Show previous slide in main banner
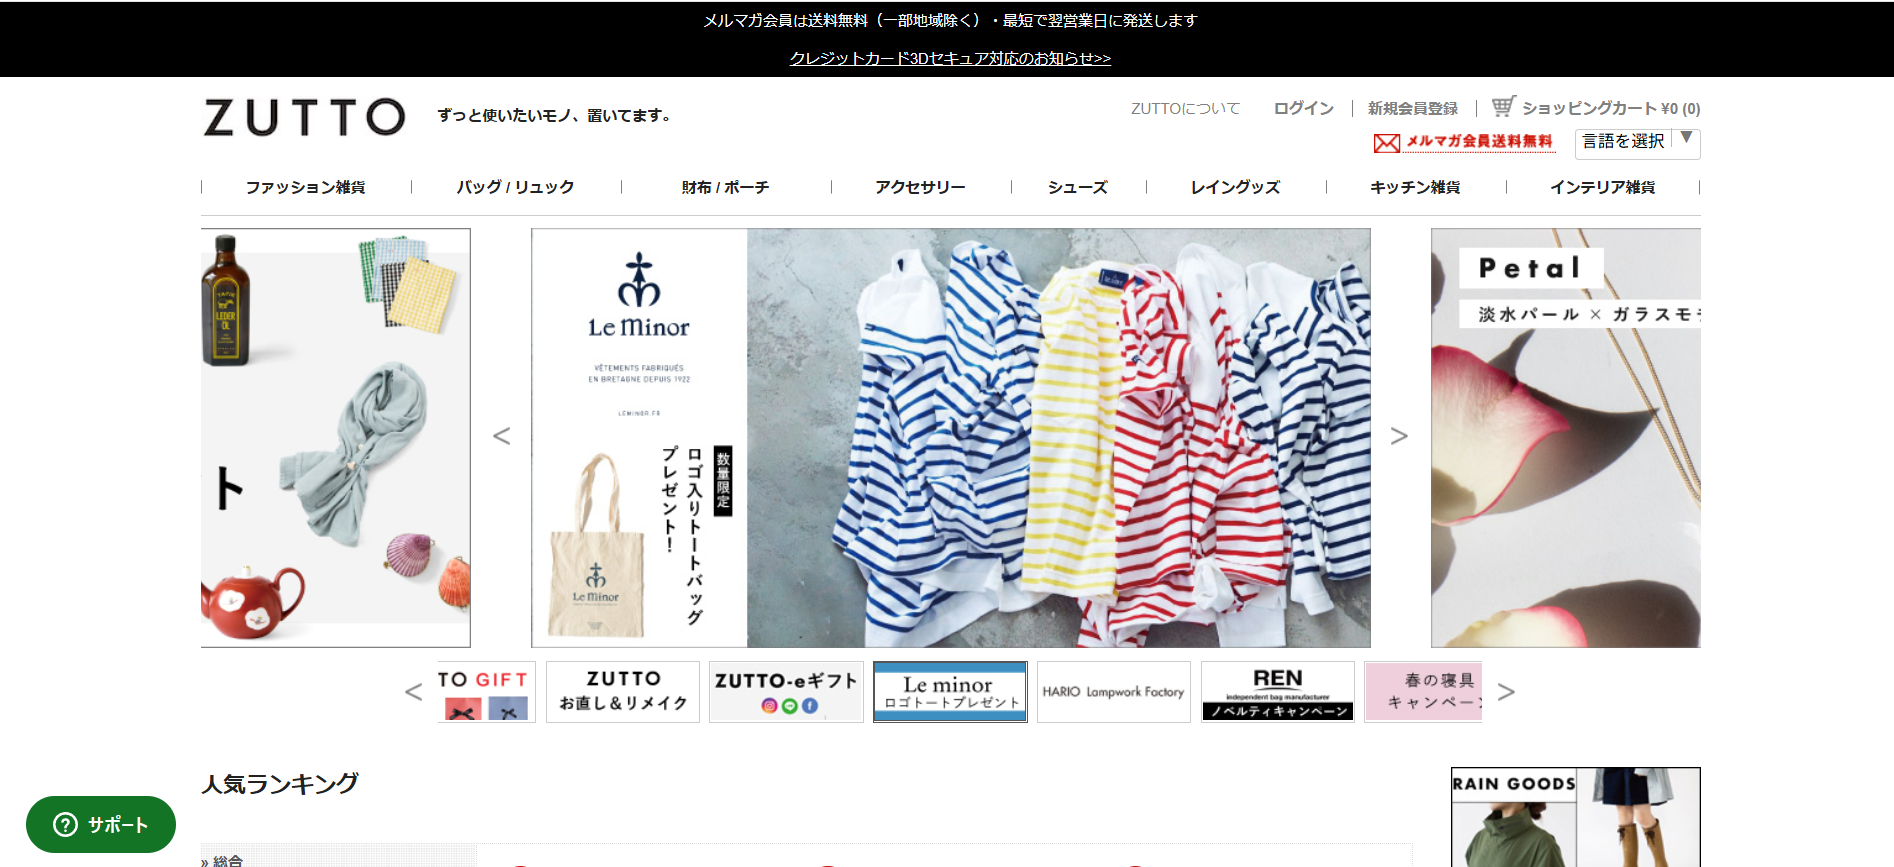 (502, 436)
